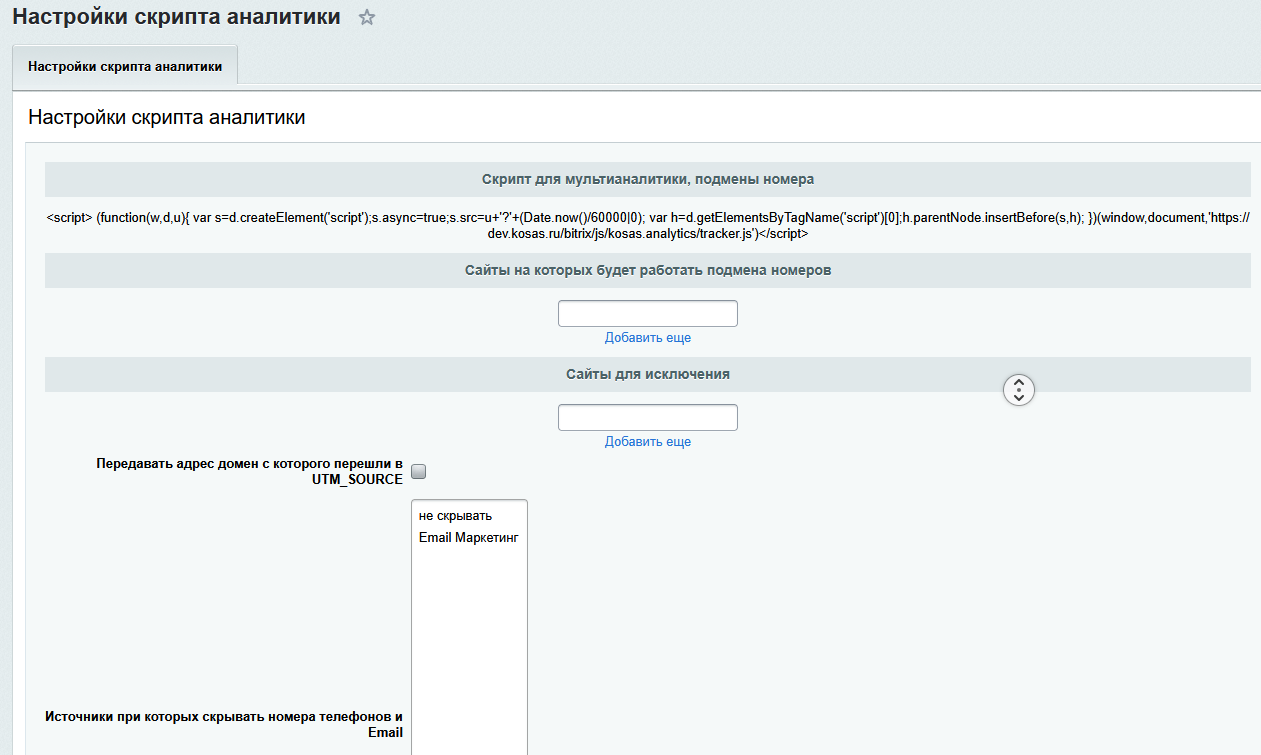Viewport: 1261px width, 755px height.
Task: Focus the input for number substitution sites
Action: (647, 313)
